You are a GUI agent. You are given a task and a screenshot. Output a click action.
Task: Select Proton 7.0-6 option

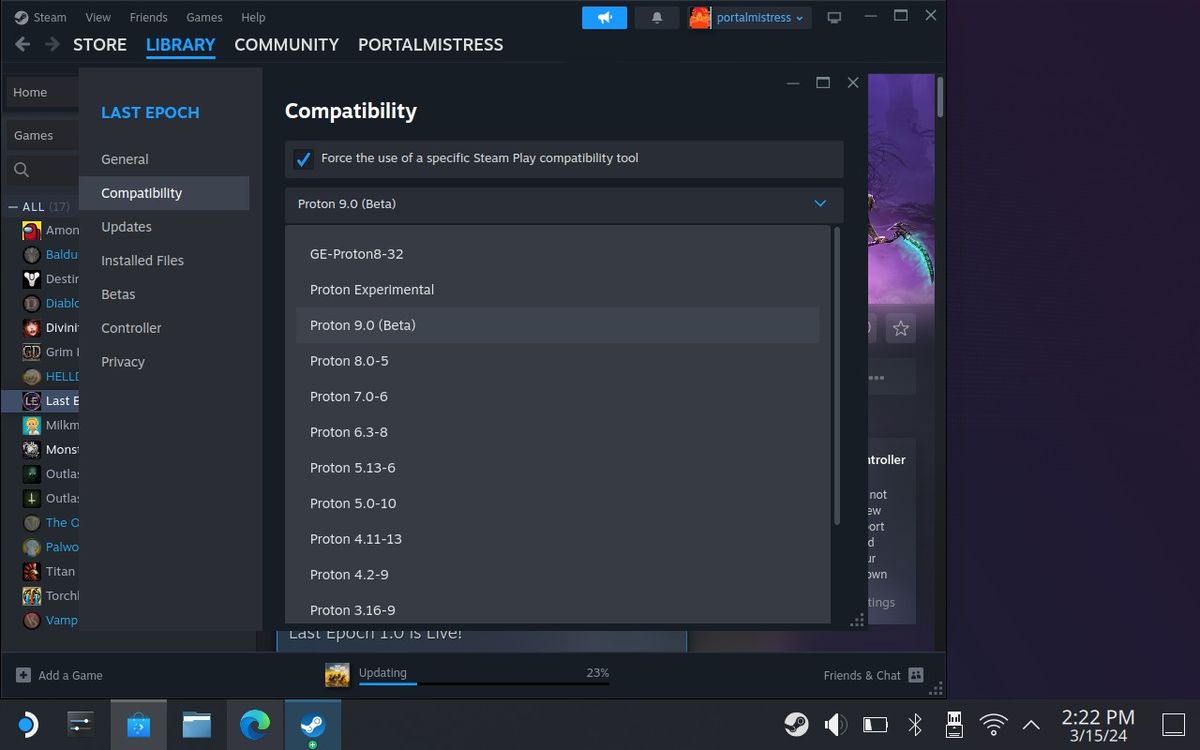coord(557,397)
